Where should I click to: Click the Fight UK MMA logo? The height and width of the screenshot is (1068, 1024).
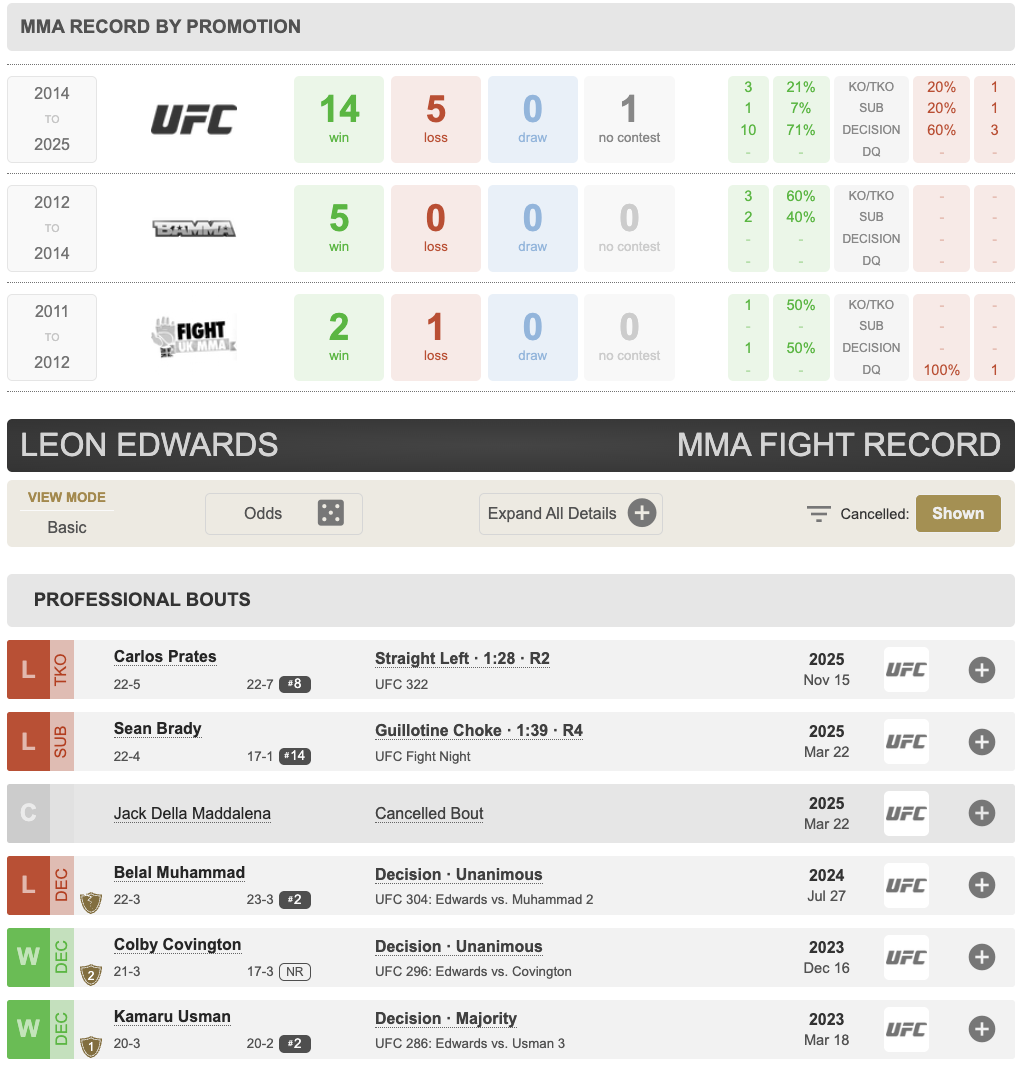pos(194,337)
